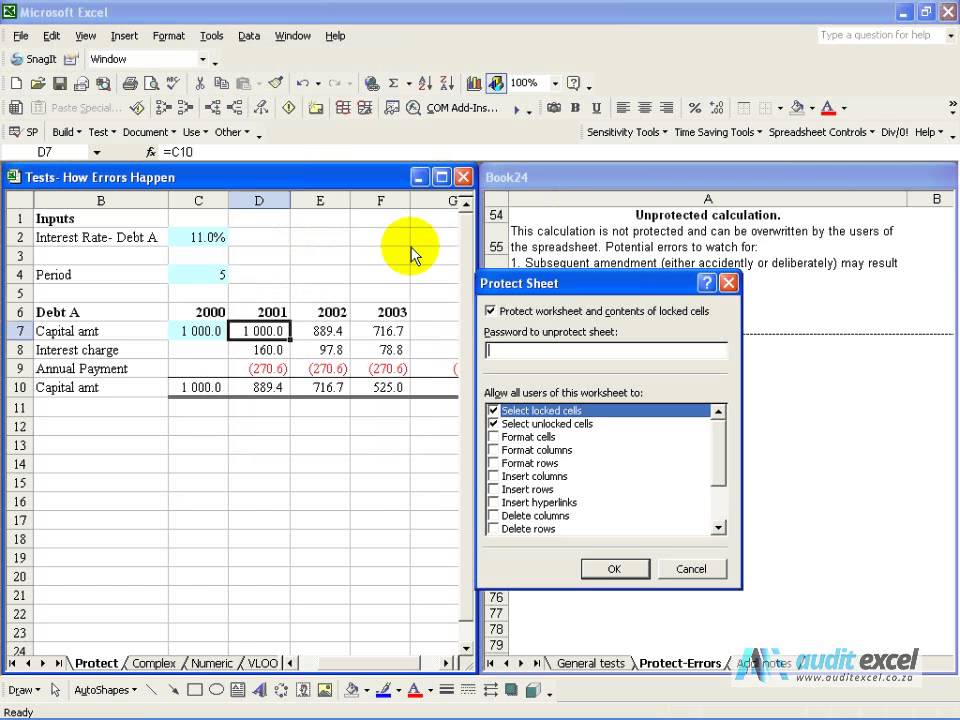Select the Format Painter brush
Screen dimensions: 960x720
tap(276, 83)
